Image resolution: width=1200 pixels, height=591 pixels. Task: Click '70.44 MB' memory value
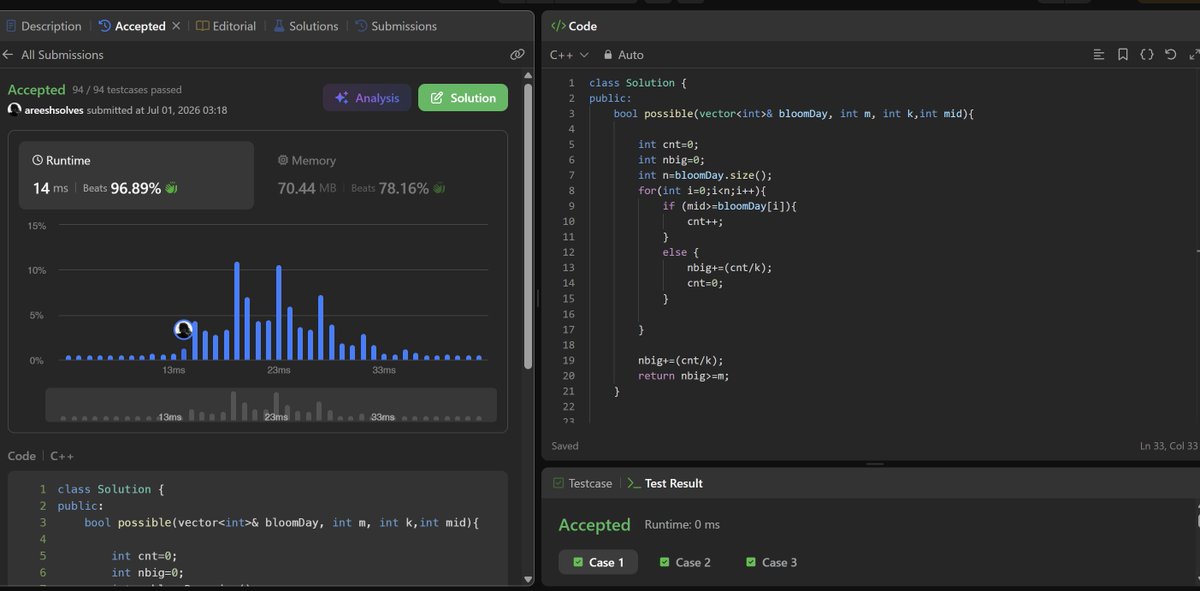[306, 188]
